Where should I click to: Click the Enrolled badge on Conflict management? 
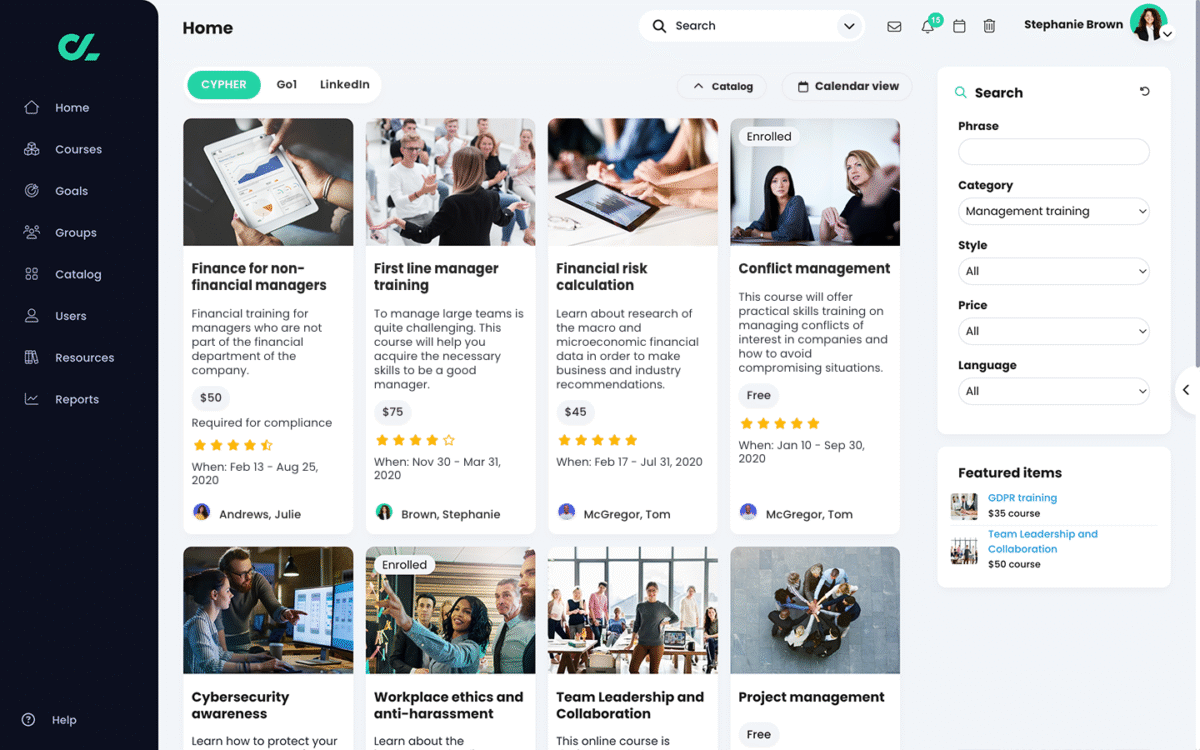coord(769,137)
